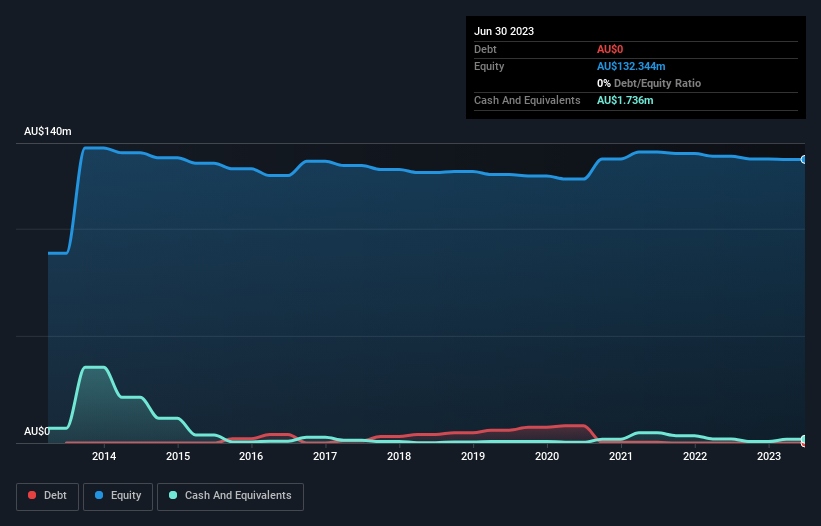Click the Debt row label in tooltip
This screenshot has width=821, height=526.
pyautogui.click(x=485, y=49)
